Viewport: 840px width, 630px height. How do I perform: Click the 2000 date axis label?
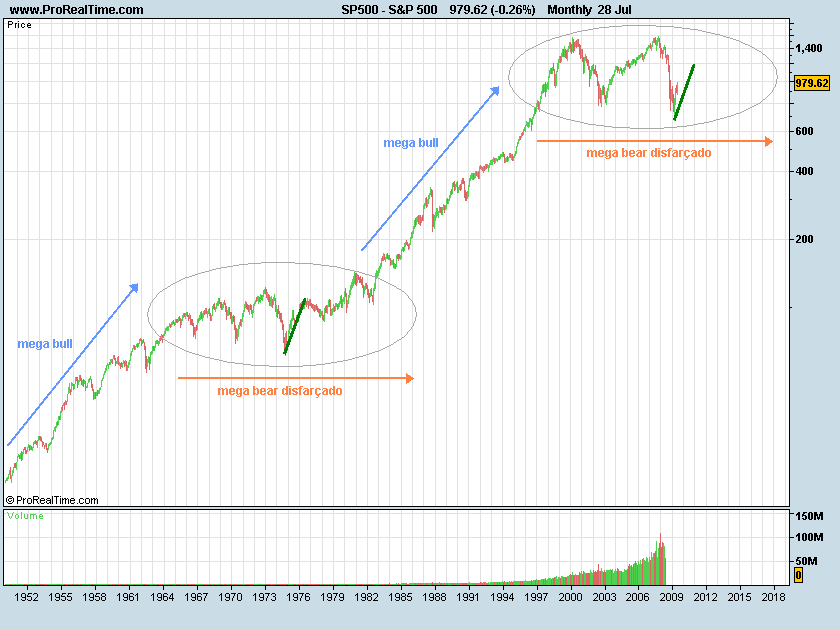(570, 597)
